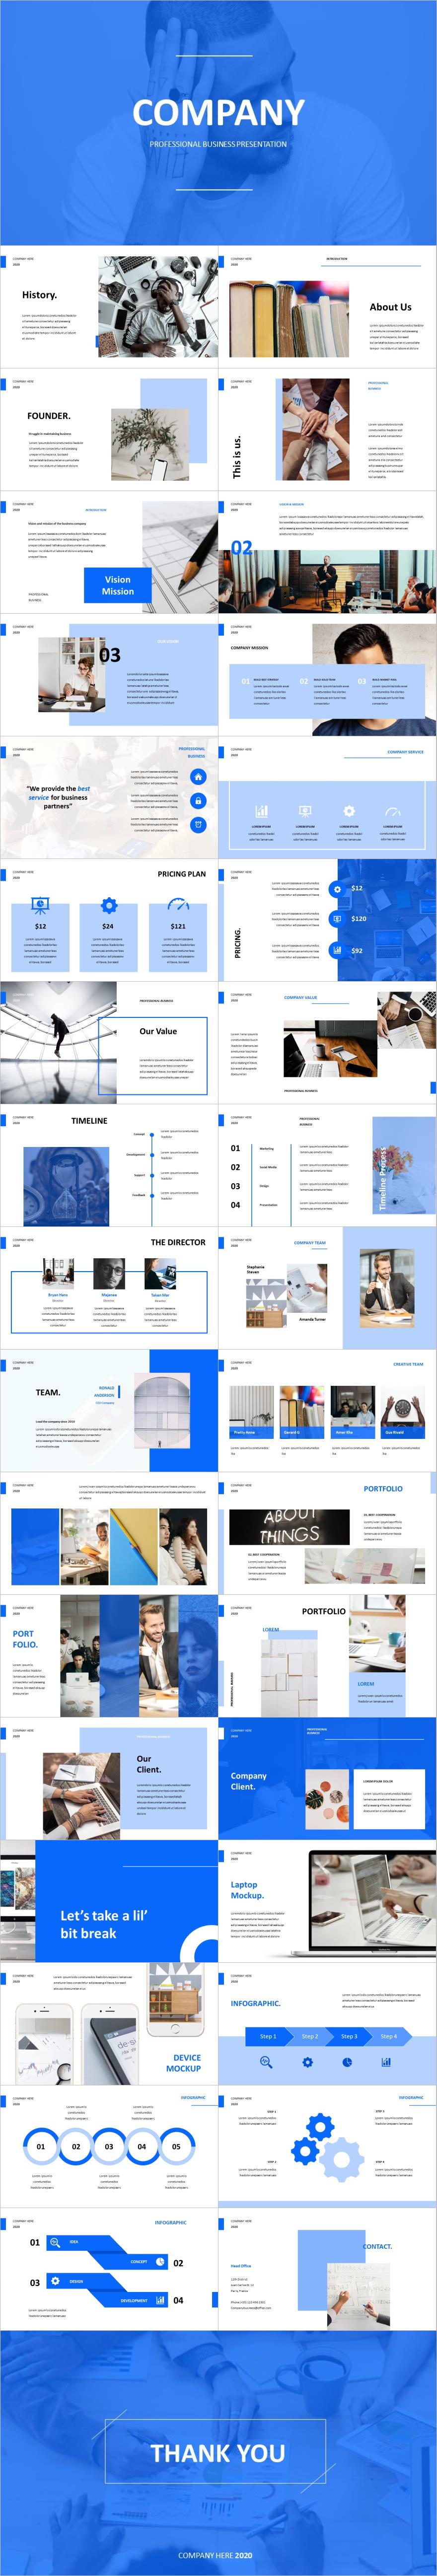Click the DEVICE MOCKUP heading
The width and height of the screenshot is (437, 2576).
(x=184, y=2063)
